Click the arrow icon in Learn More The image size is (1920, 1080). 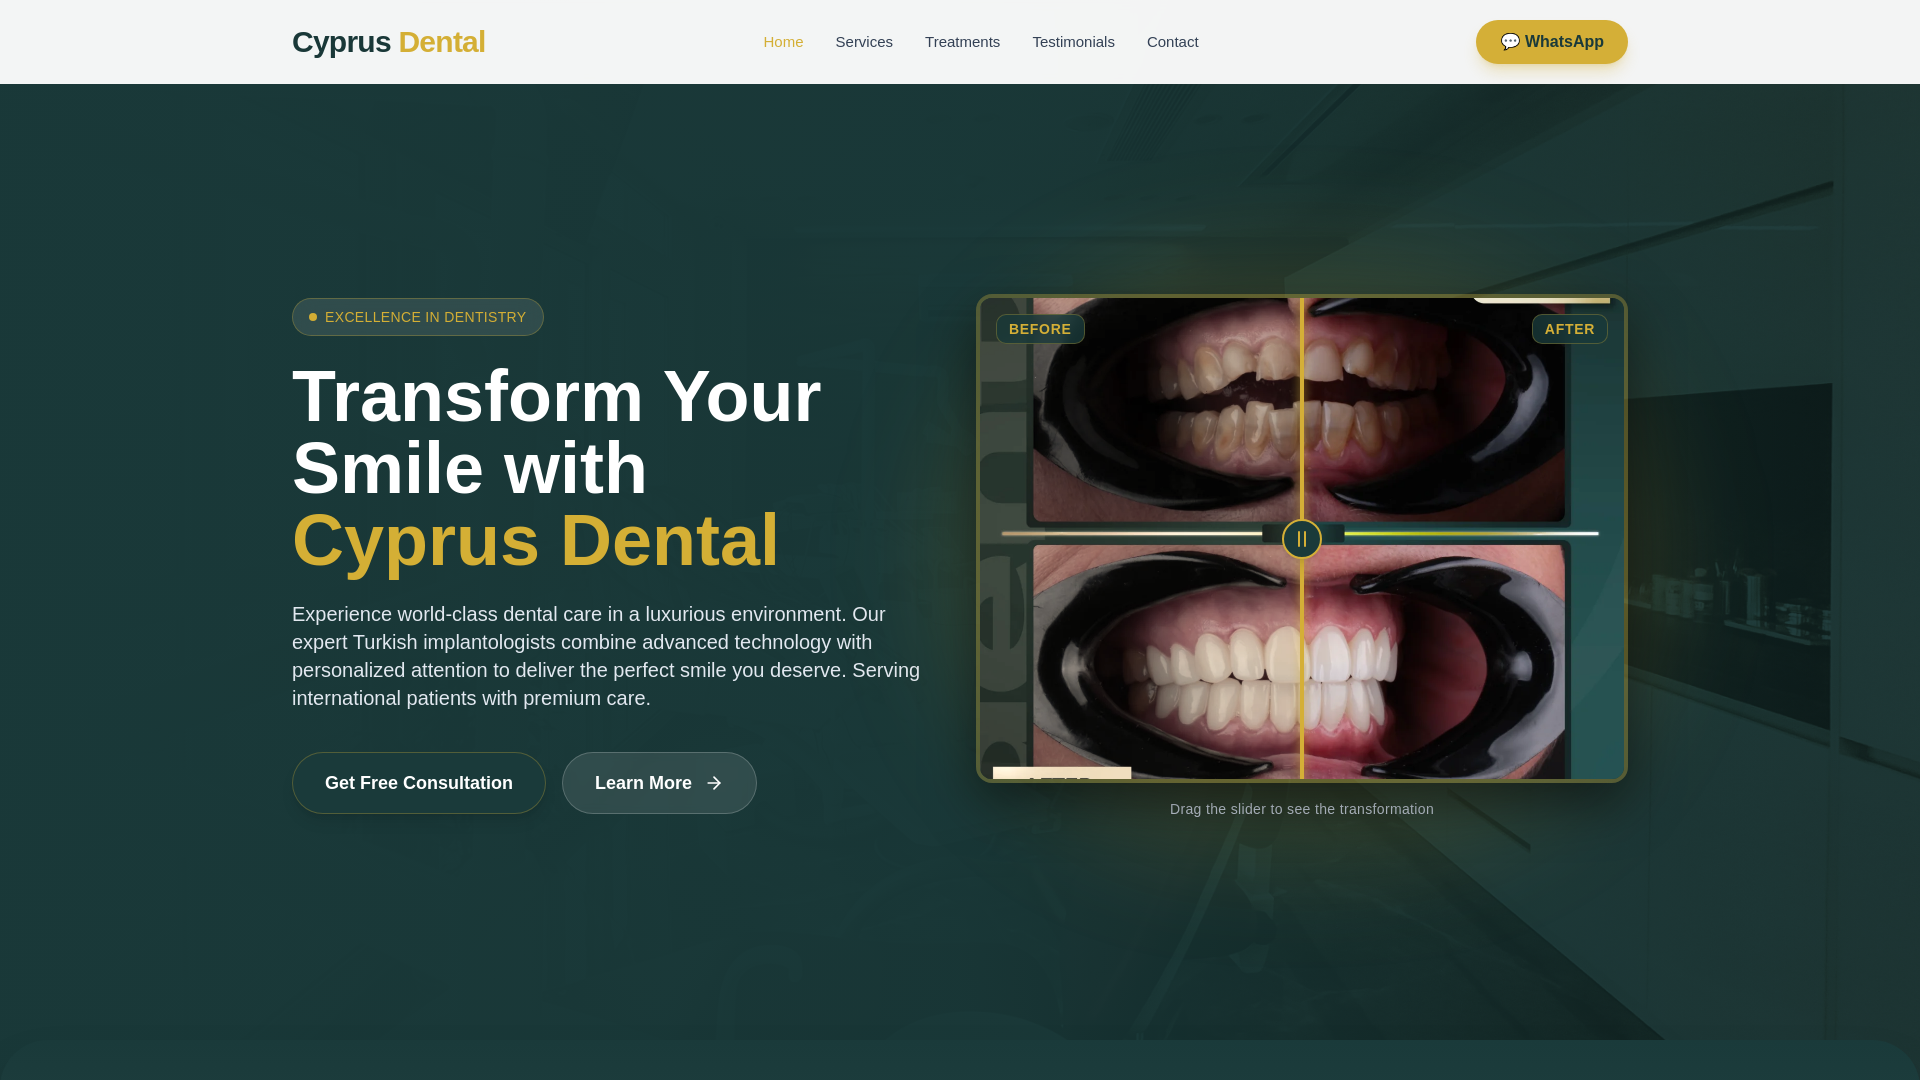click(x=714, y=783)
